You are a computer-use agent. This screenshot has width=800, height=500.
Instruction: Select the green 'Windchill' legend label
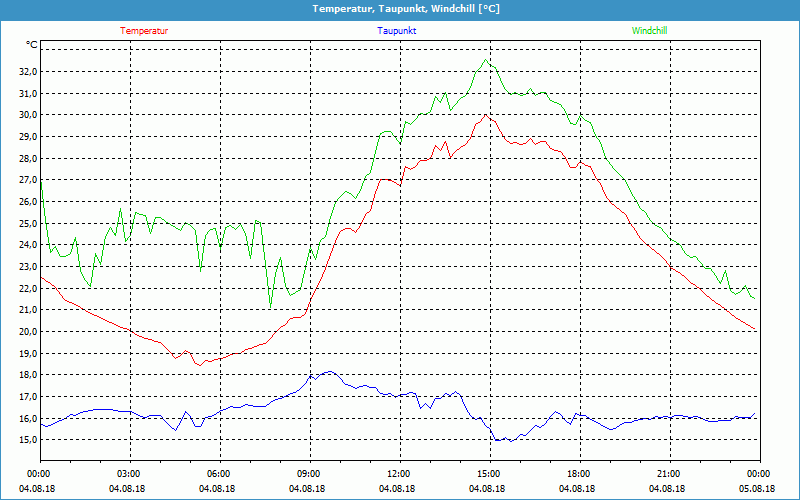click(649, 31)
